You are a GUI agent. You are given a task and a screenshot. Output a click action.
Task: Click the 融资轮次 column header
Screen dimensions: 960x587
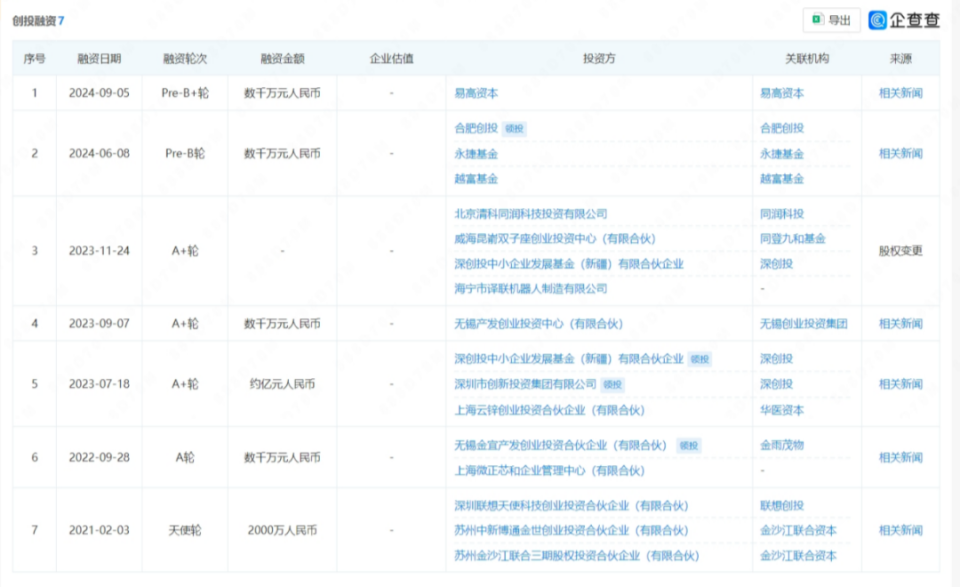click(185, 59)
